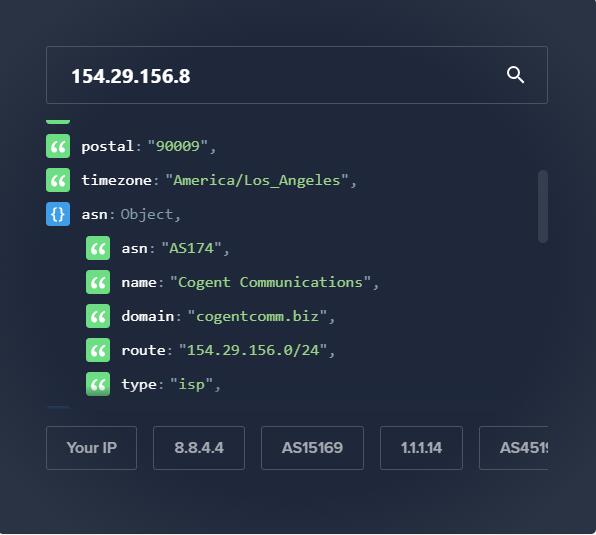Click the quote icon next to name
This screenshot has height=535, width=596.
pos(98,282)
